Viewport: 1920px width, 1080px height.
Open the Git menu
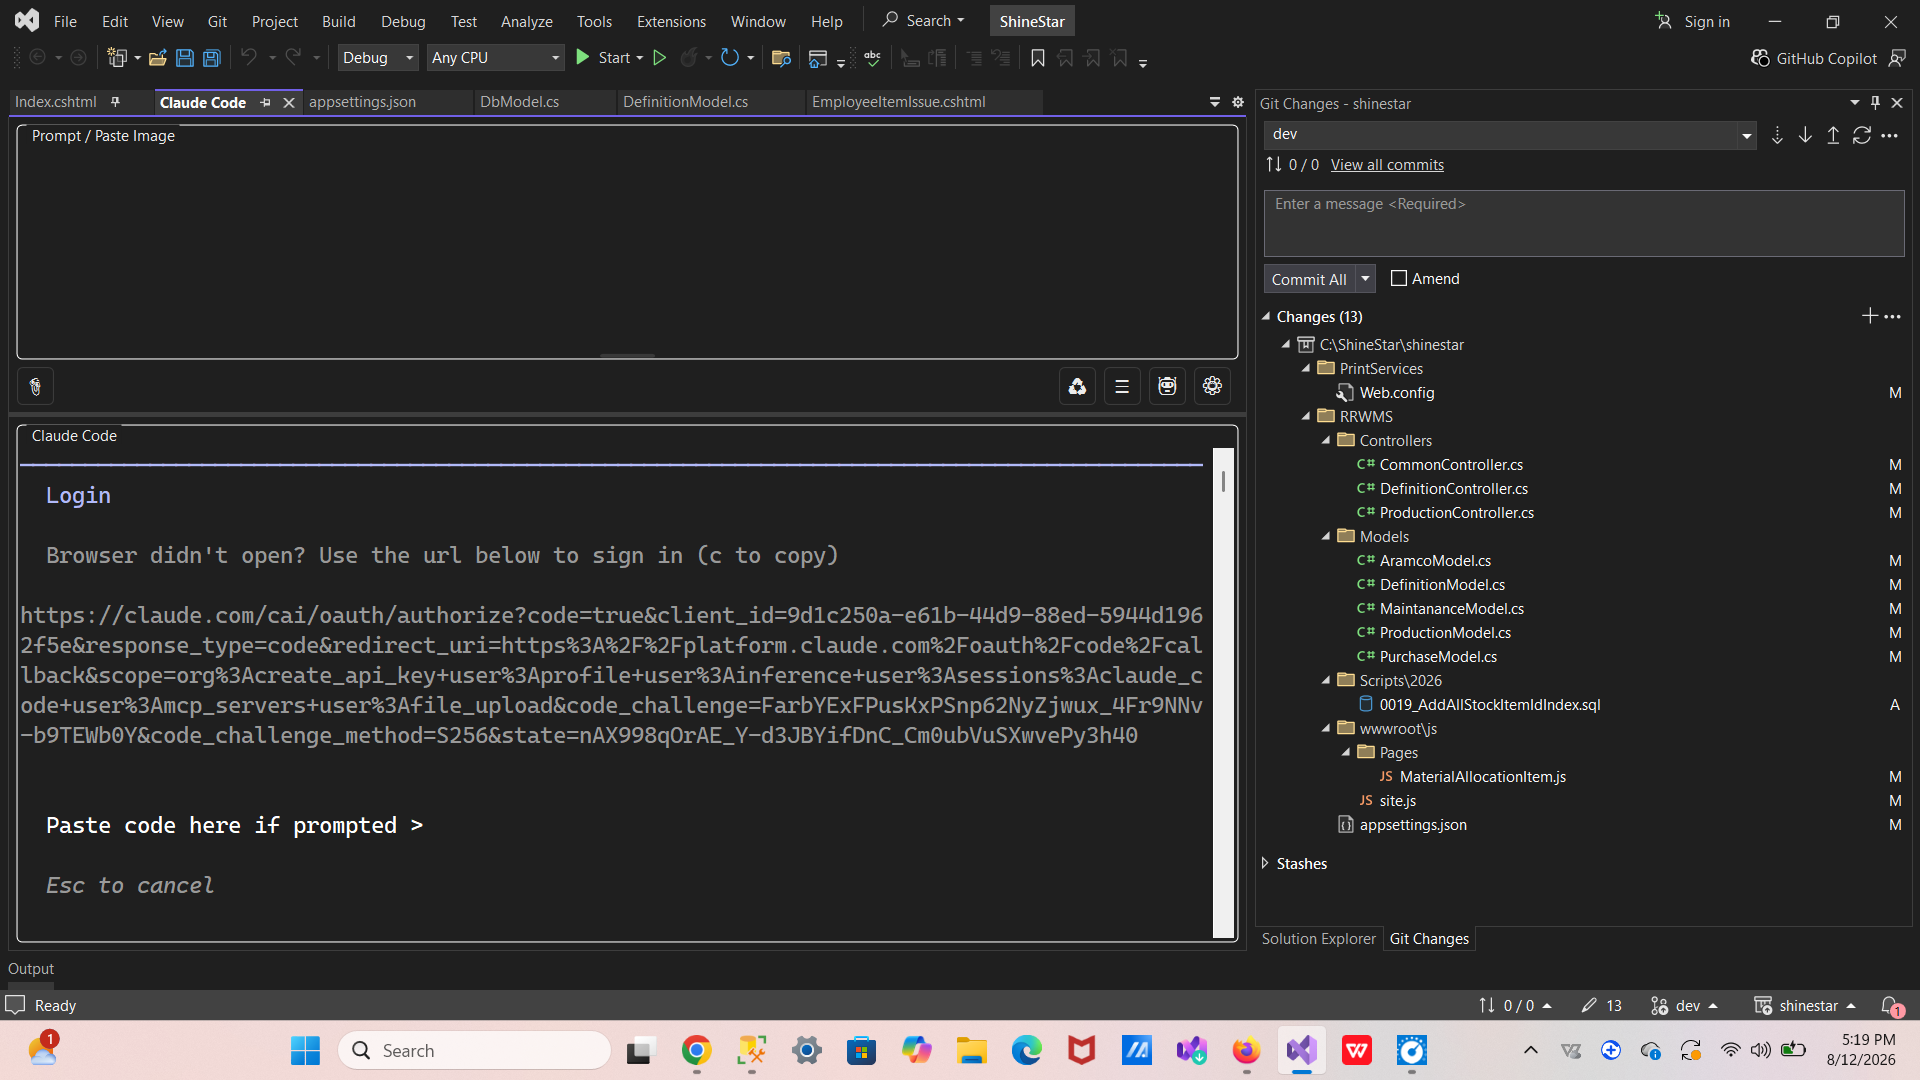click(x=217, y=21)
